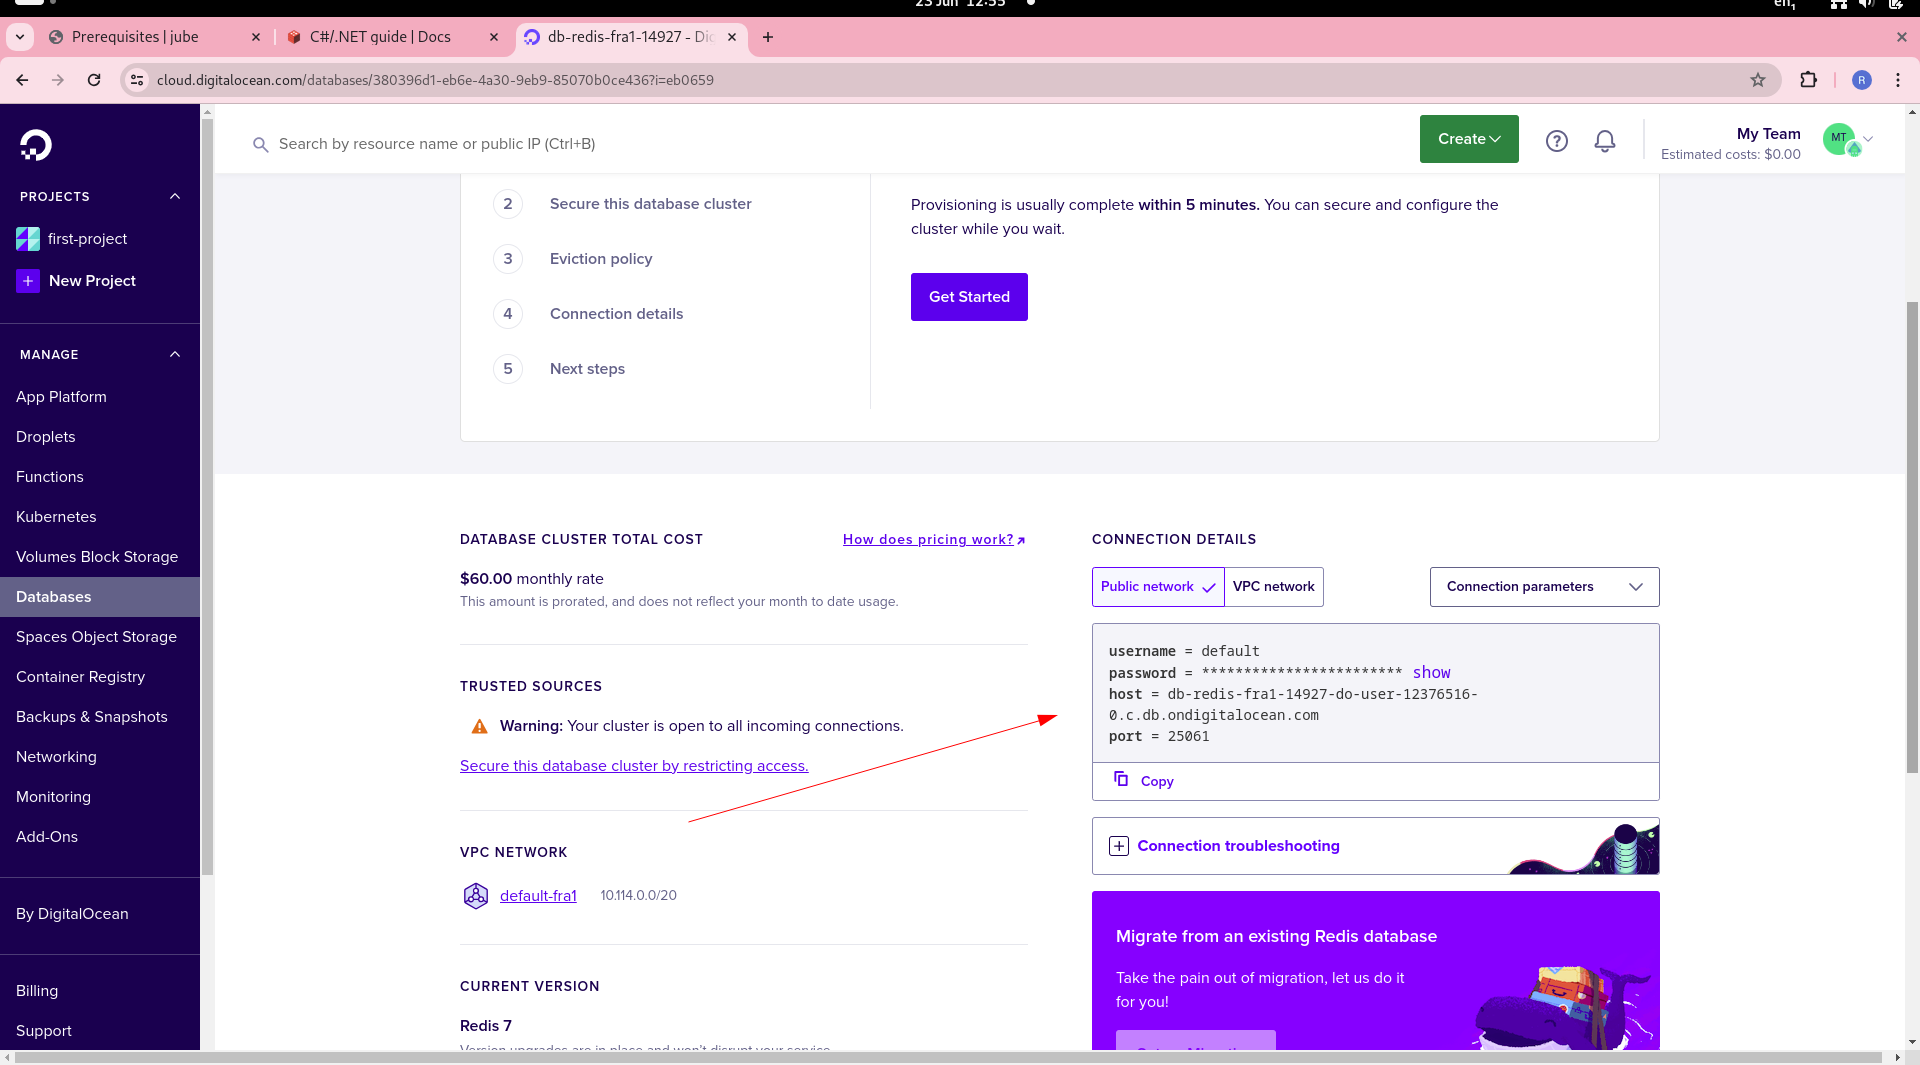This screenshot has height=1065, width=1920.
Task: Open Backups & Snapshots
Action: tap(100, 717)
